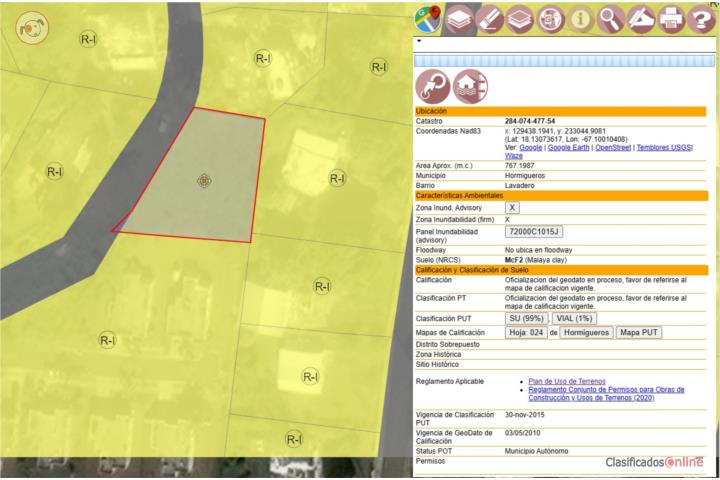Click the X button for Zona Inund. Advisory
This screenshot has height=480, width=720.
(x=512, y=208)
